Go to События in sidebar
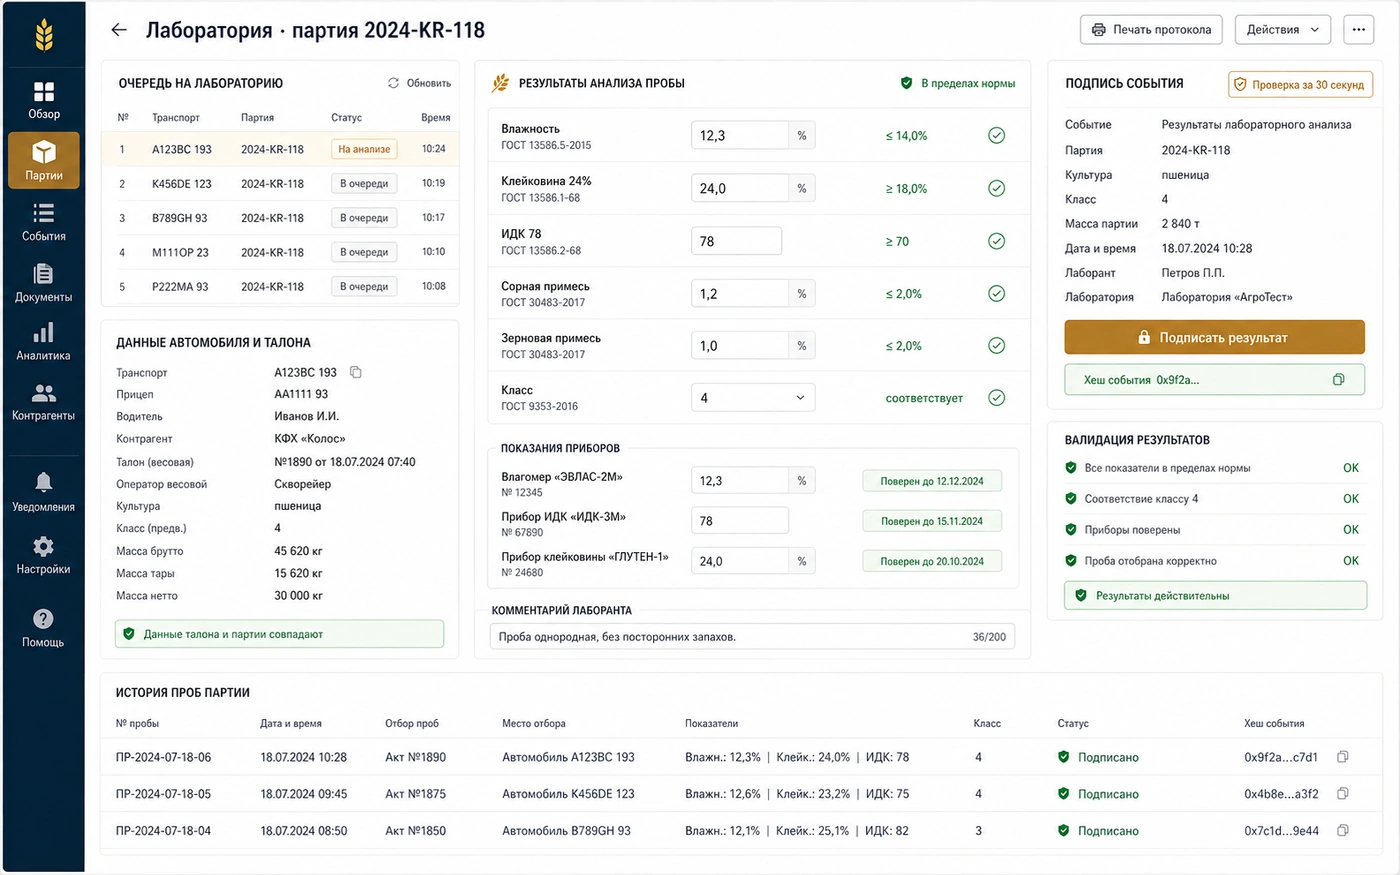 (x=44, y=223)
